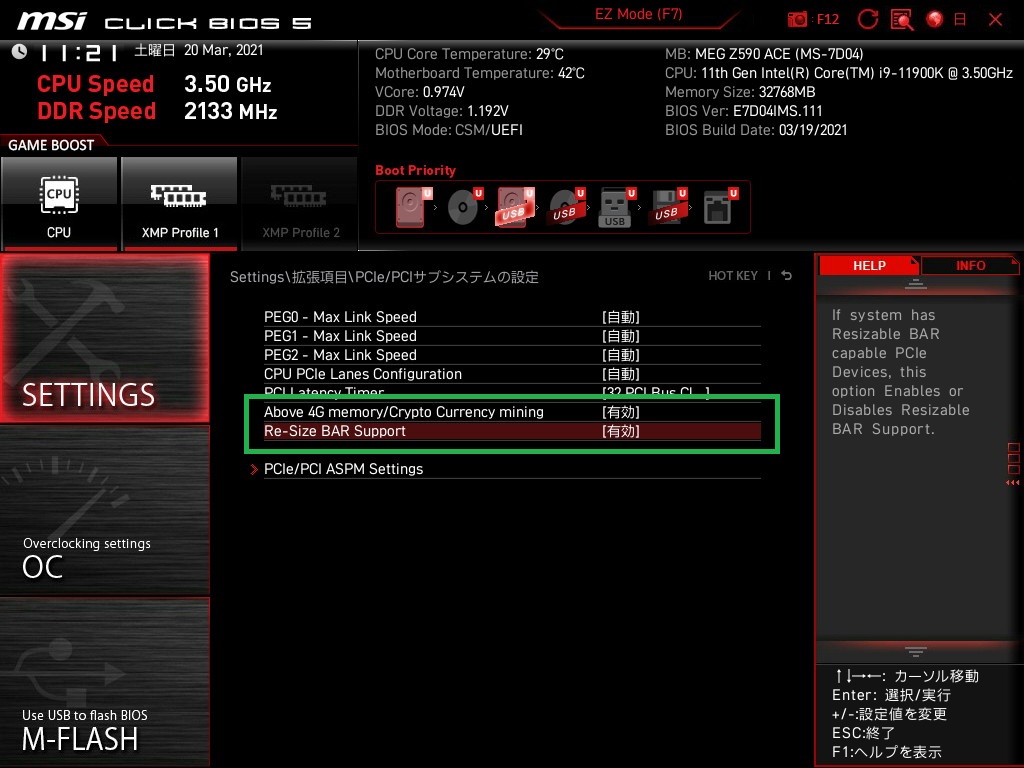This screenshot has width=1024, height=768.
Task: Click the Memory Size 32768MB text
Action: click(x=740, y=92)
